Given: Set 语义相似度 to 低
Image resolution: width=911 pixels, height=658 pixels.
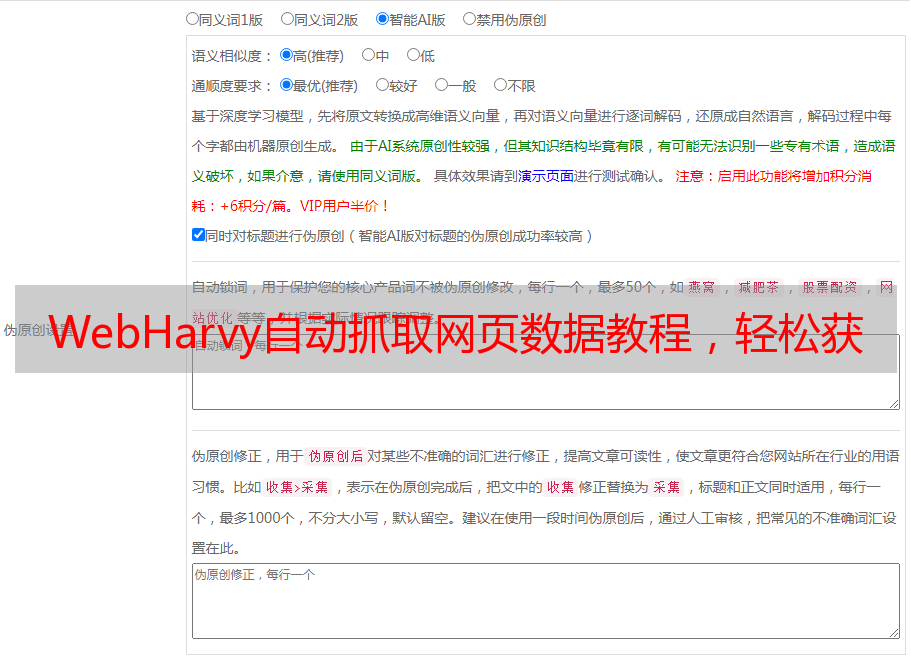Looking at the screenshot, I should (x=413, y=55).
